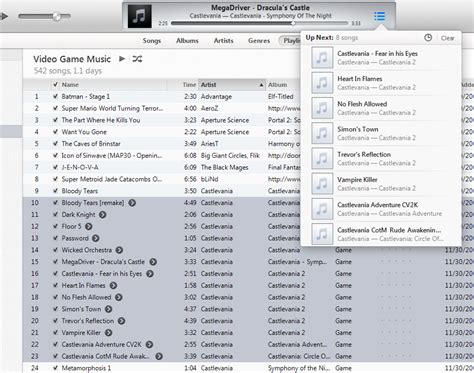Viewport: 474px width, 373px height.
Task: Click artwork of Trevor's Reflection in Up Next
Action: [x=322, y=159]
